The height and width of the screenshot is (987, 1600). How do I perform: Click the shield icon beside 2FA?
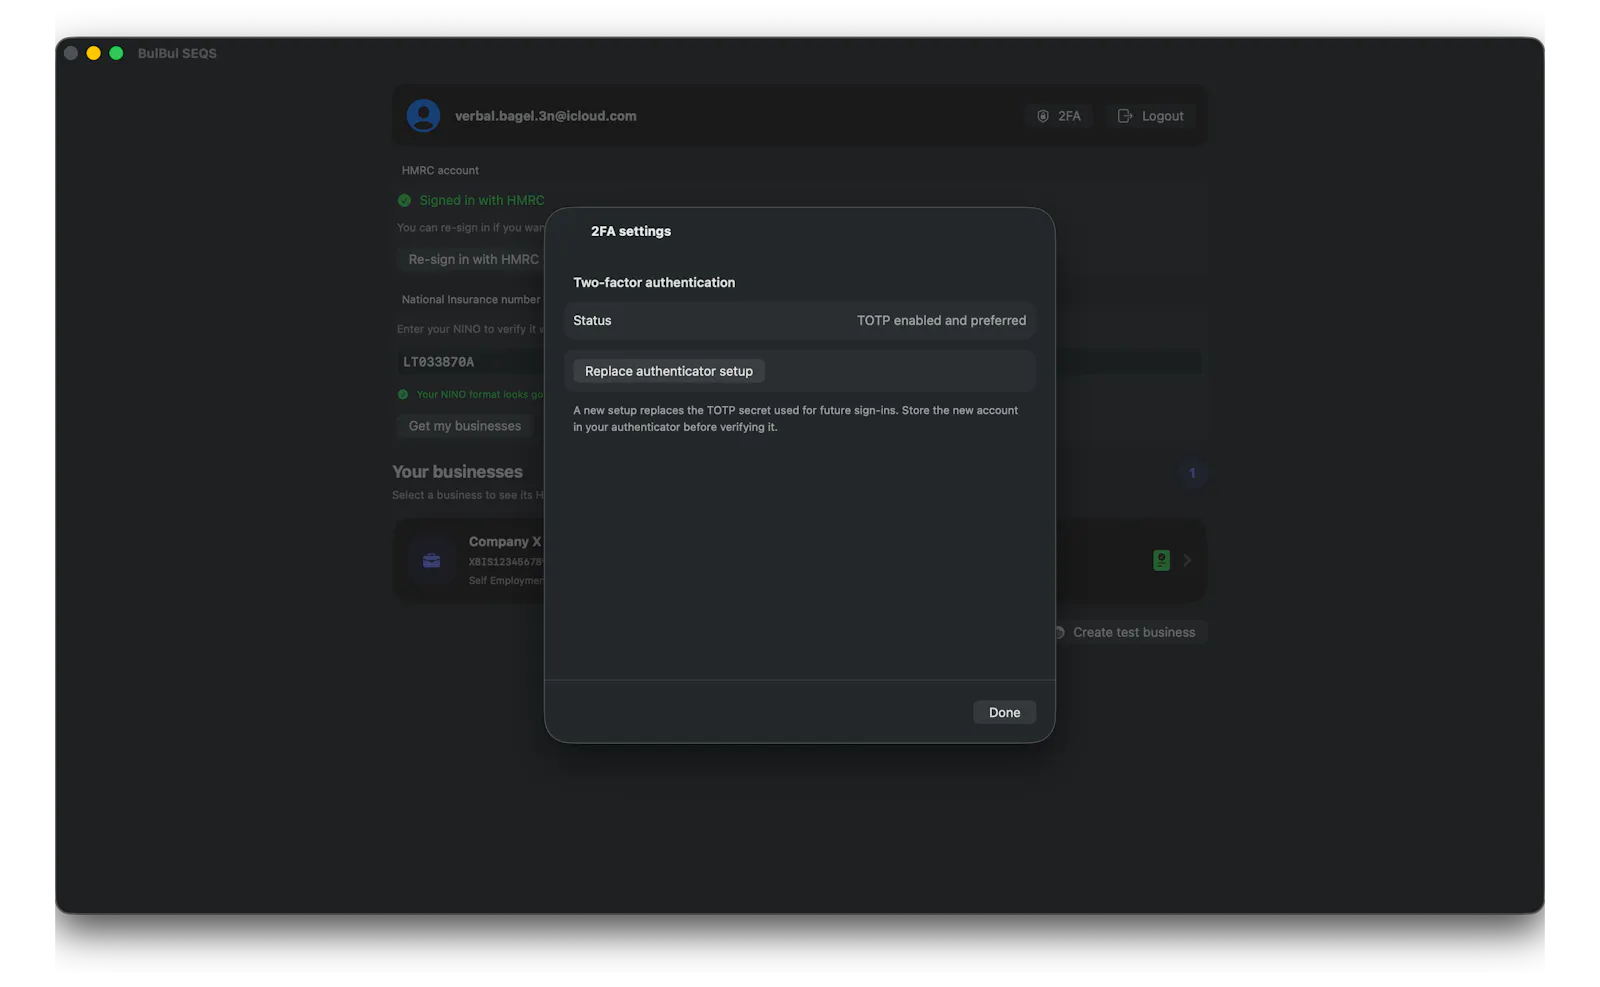(1043, 116)
